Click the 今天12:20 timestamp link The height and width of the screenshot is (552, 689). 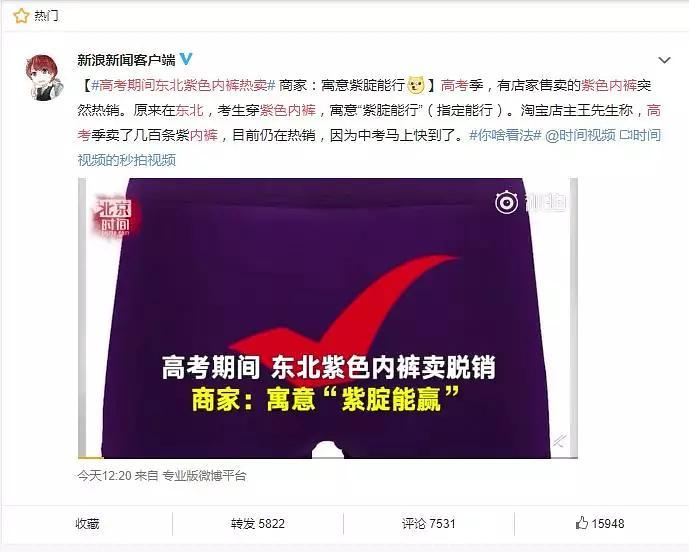click(105, 476)
